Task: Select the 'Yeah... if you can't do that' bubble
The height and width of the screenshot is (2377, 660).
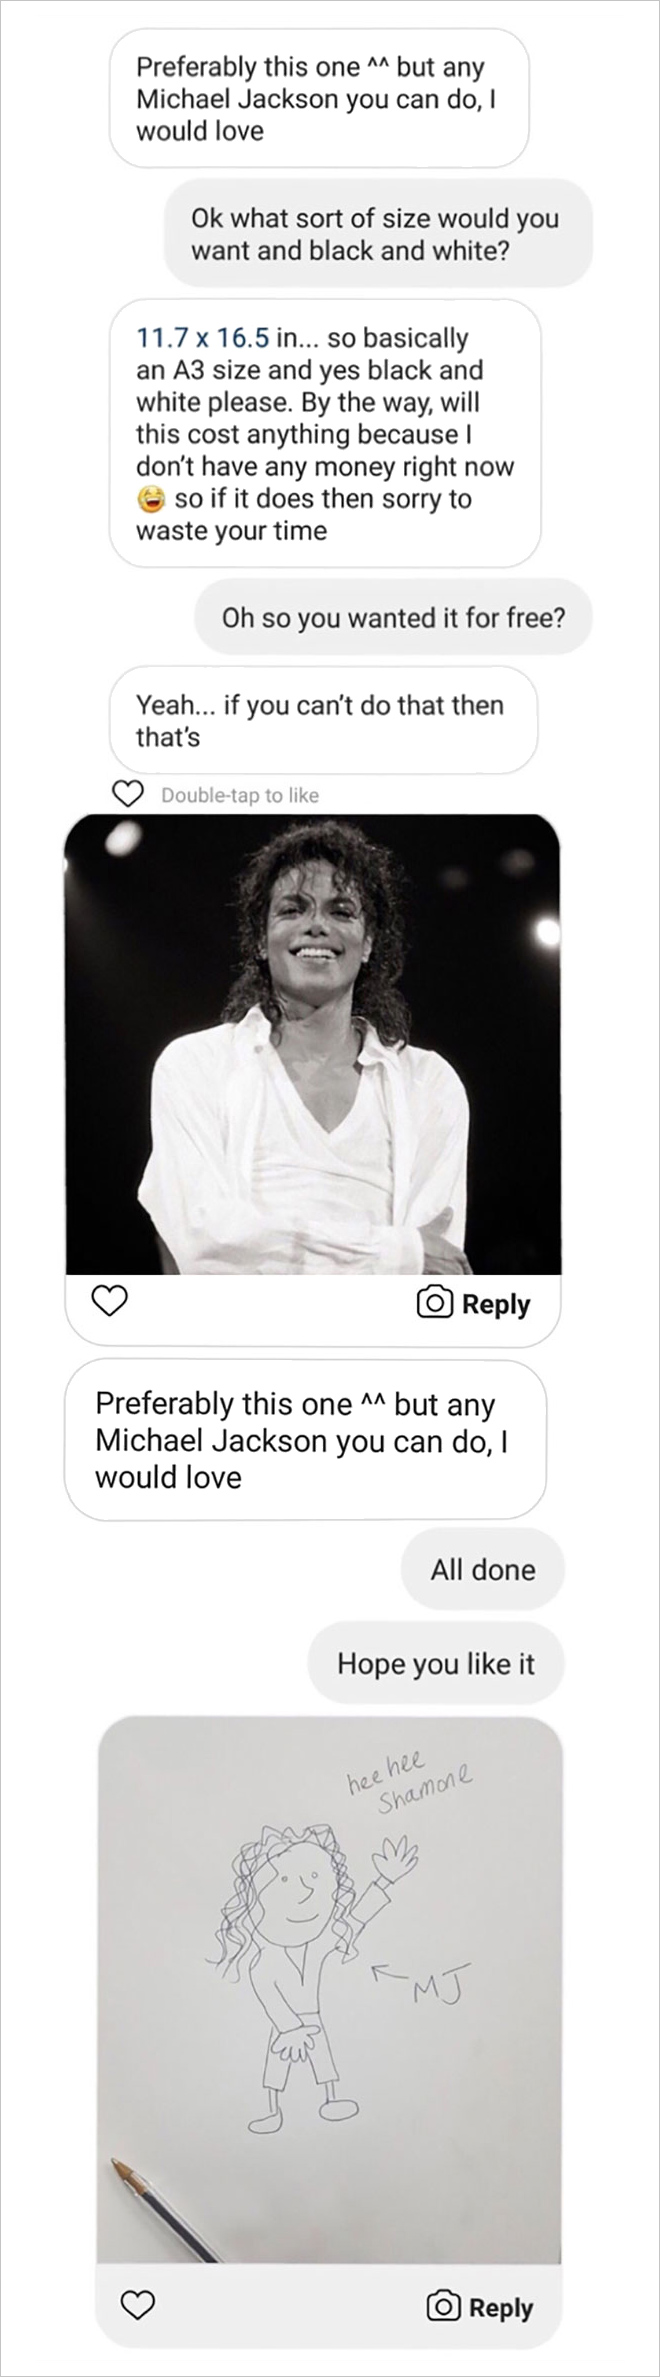Action: [323, 720]
